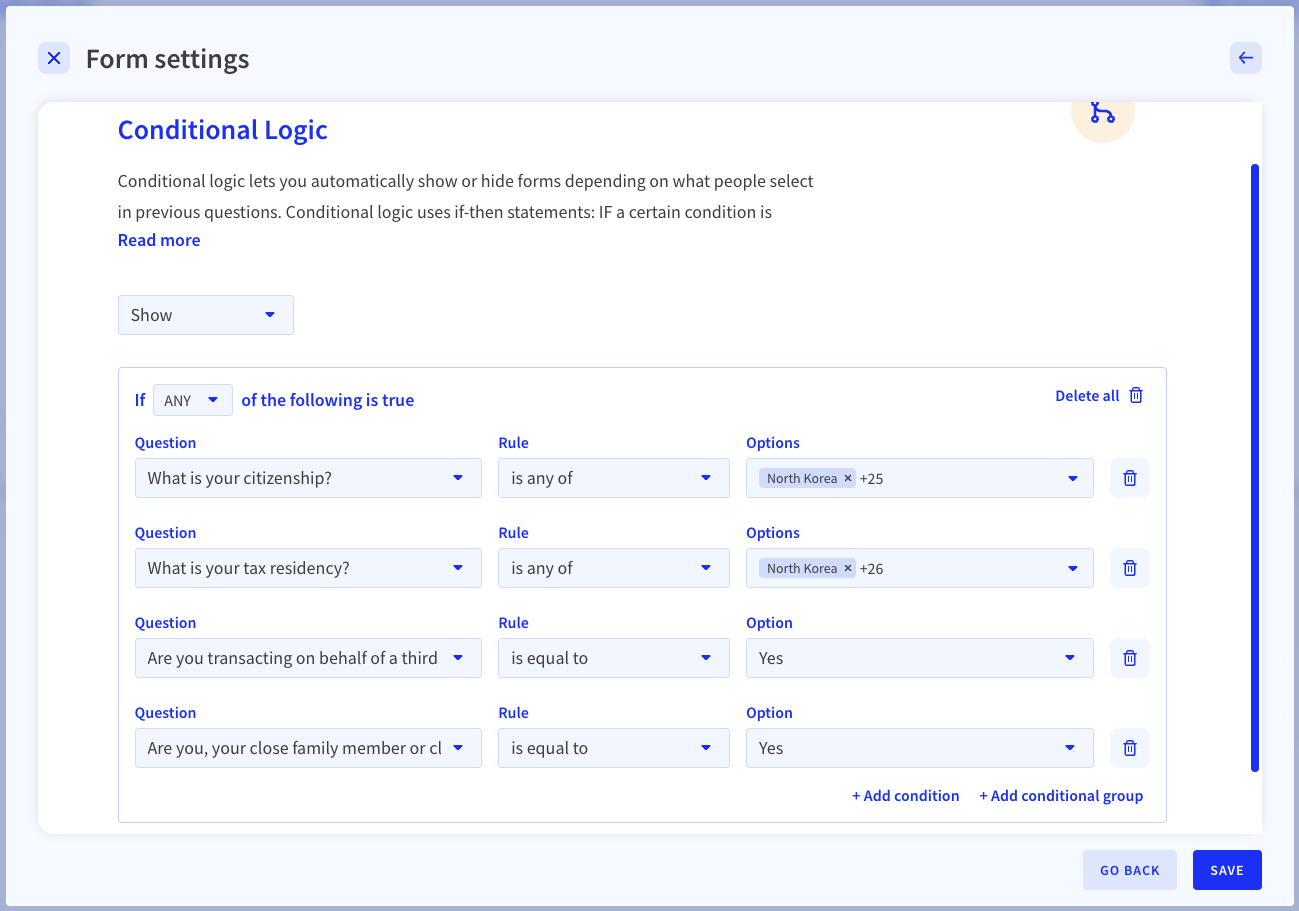This screenshot has height=911, width=1299.
Task: Open the citizenship 'is any of' rule dropdown
Action: point(614,478)
